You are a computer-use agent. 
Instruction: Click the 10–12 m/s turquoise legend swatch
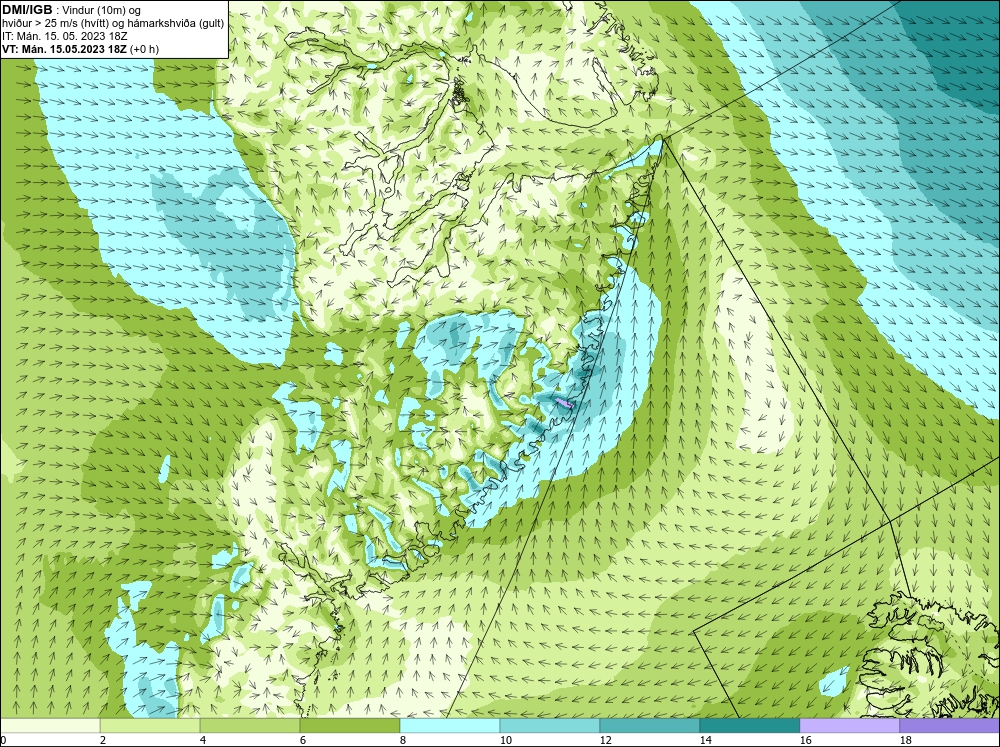click(549, 725)
